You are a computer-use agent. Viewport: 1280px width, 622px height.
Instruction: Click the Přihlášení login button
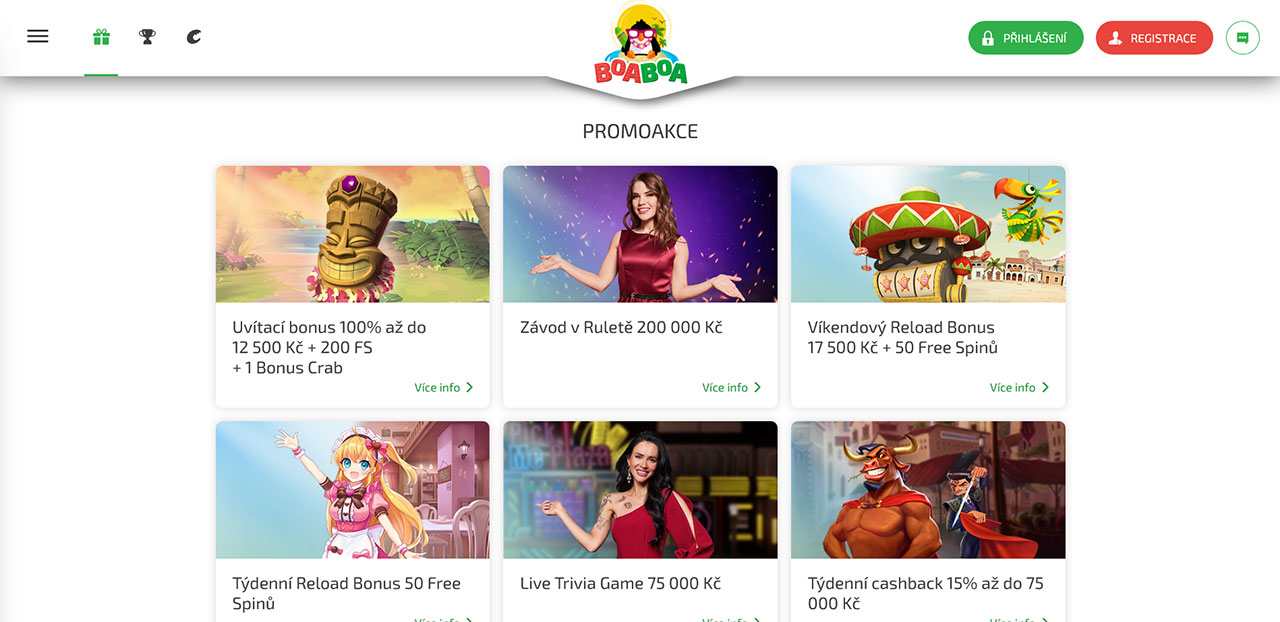1026,38
